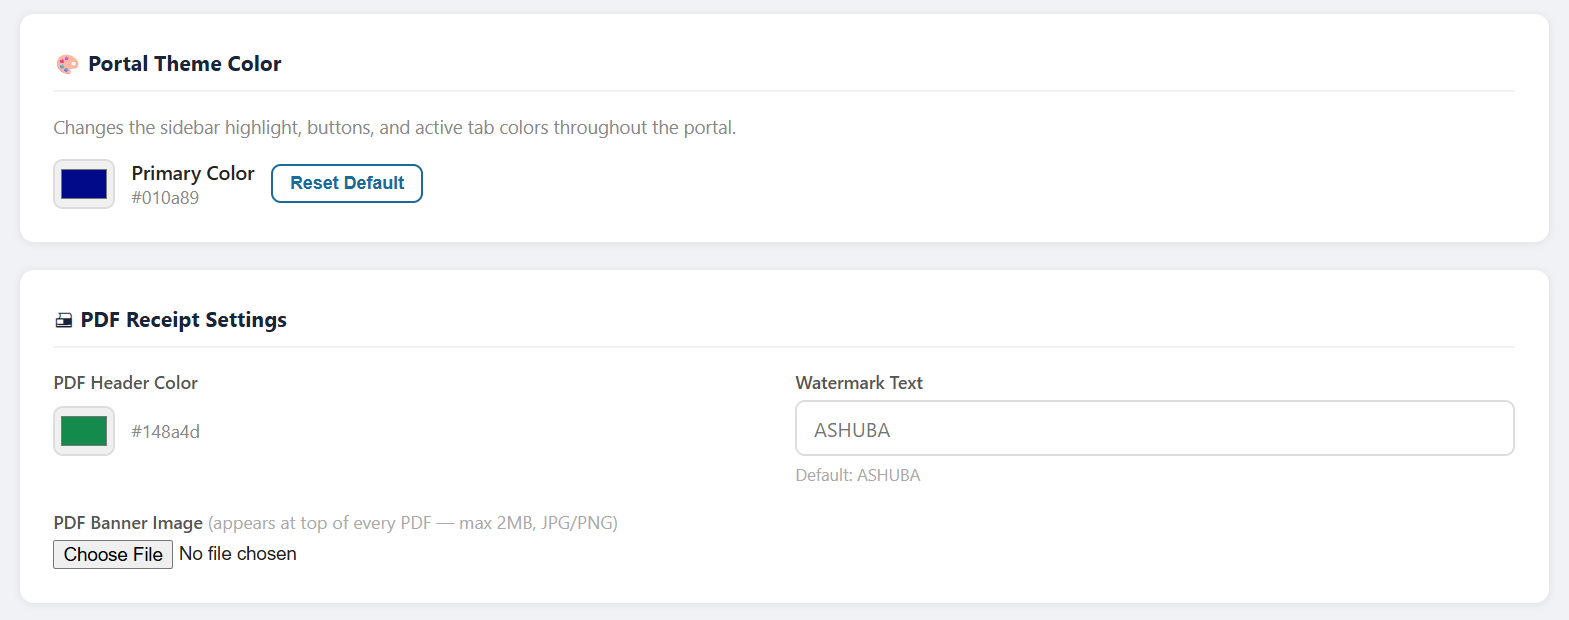Click the No file chosen text

pyautogui.click(x=237, y=553)
